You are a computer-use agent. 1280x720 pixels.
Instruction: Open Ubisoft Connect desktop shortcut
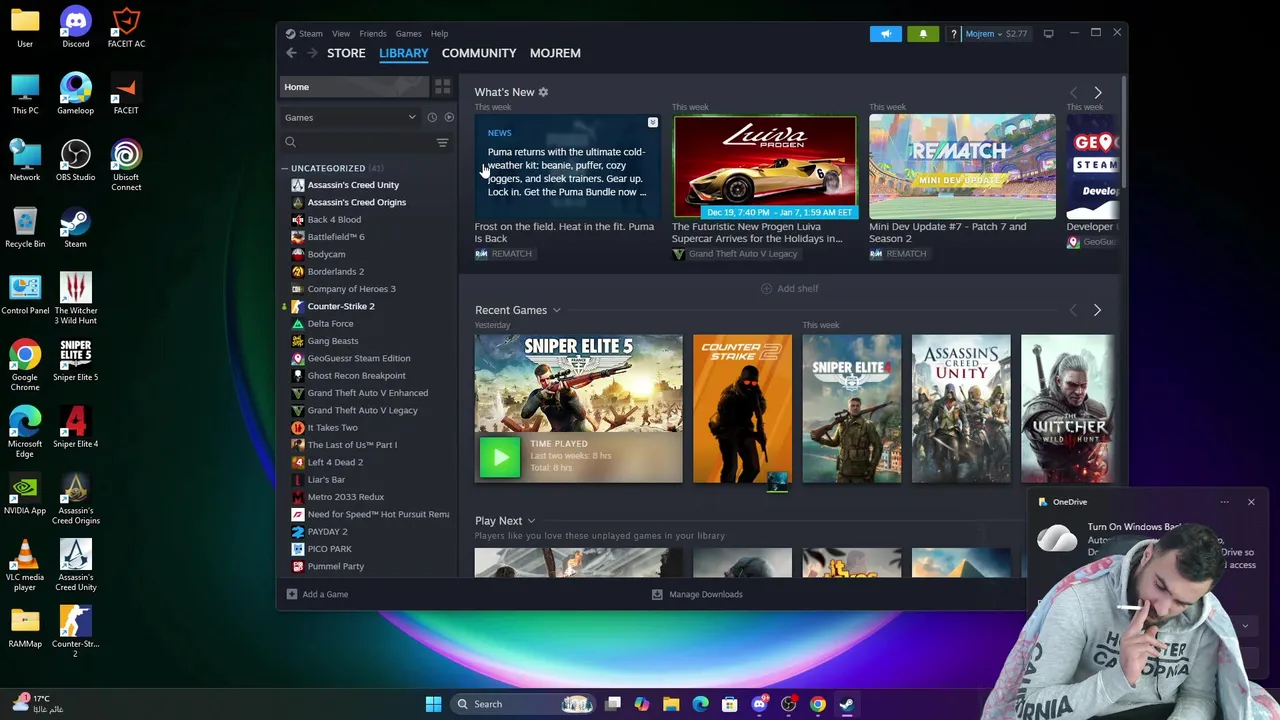tap(126, 166)
